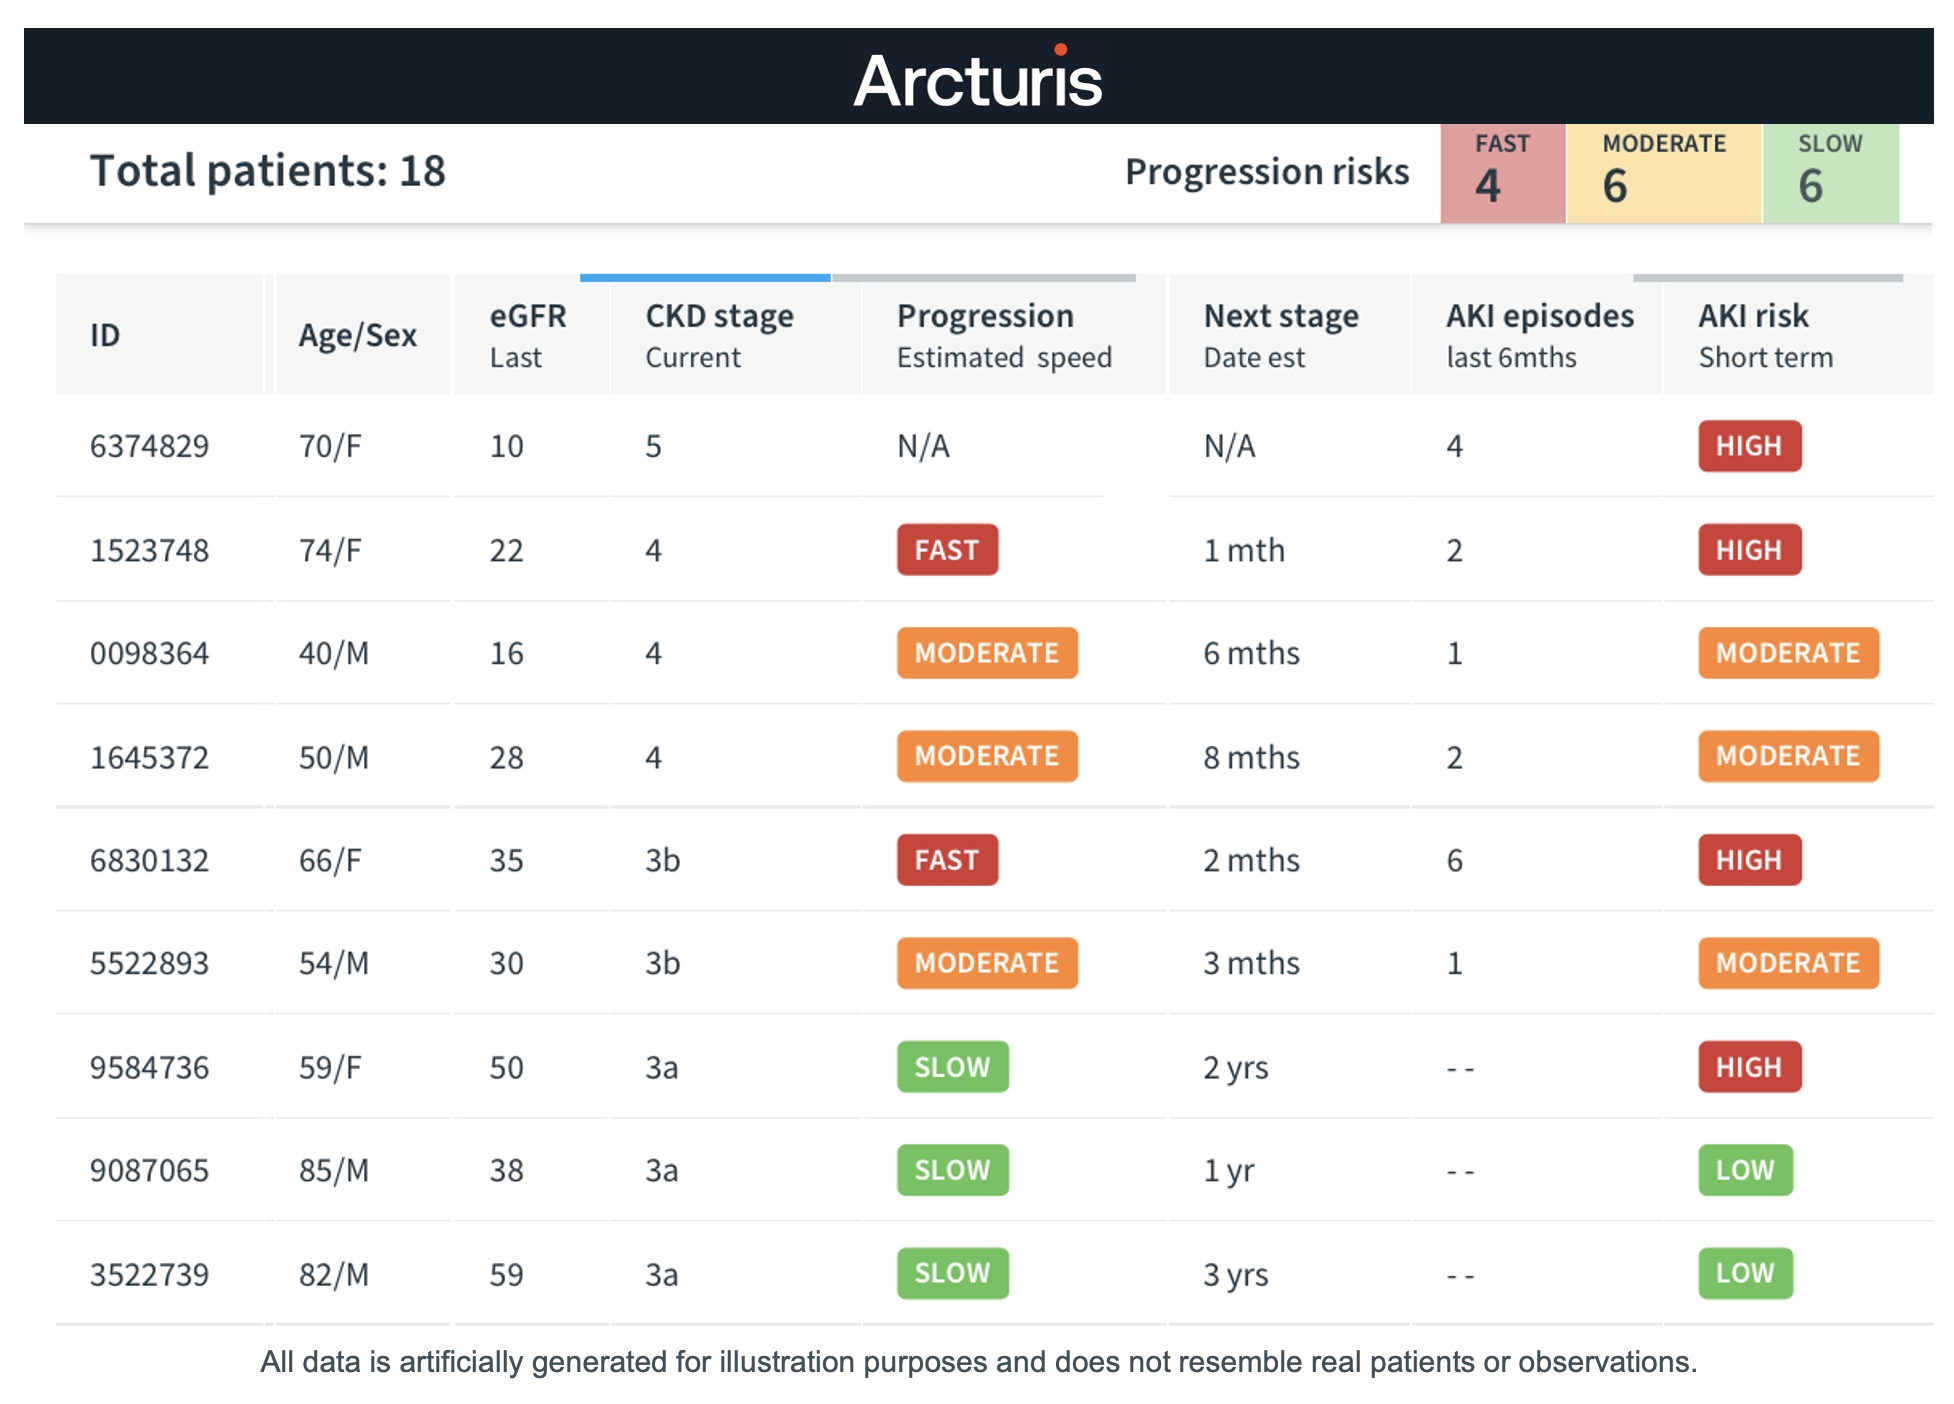Click SLOW badge for patient 9584736
Screen dimensions: 1954x1404
tap(952, 1067)
